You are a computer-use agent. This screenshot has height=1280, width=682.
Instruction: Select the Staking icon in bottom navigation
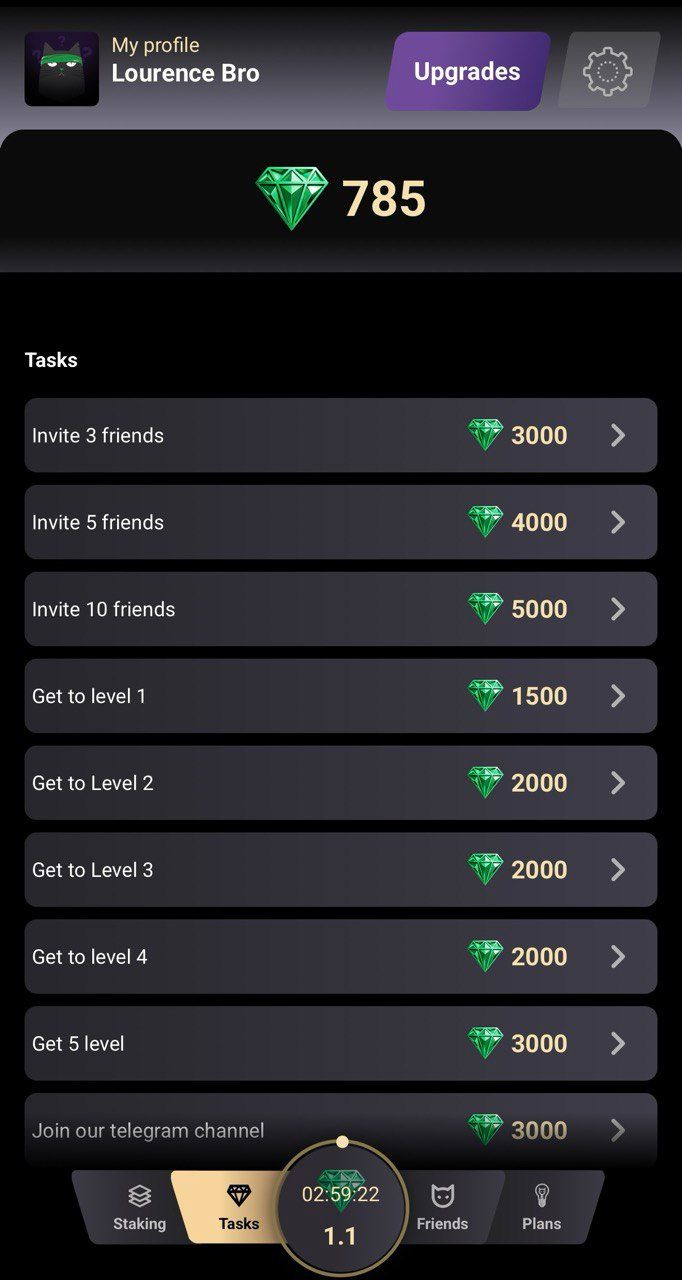(x=139, y=1194)
